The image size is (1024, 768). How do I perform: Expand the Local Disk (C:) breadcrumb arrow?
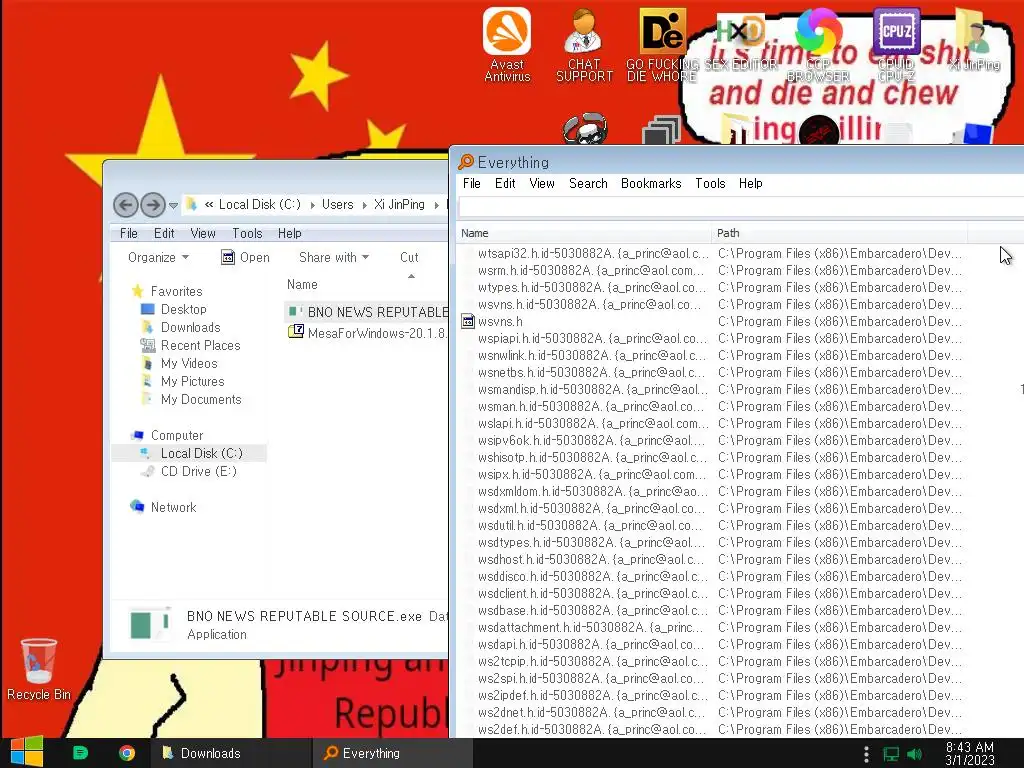click(x=312, y=205)
